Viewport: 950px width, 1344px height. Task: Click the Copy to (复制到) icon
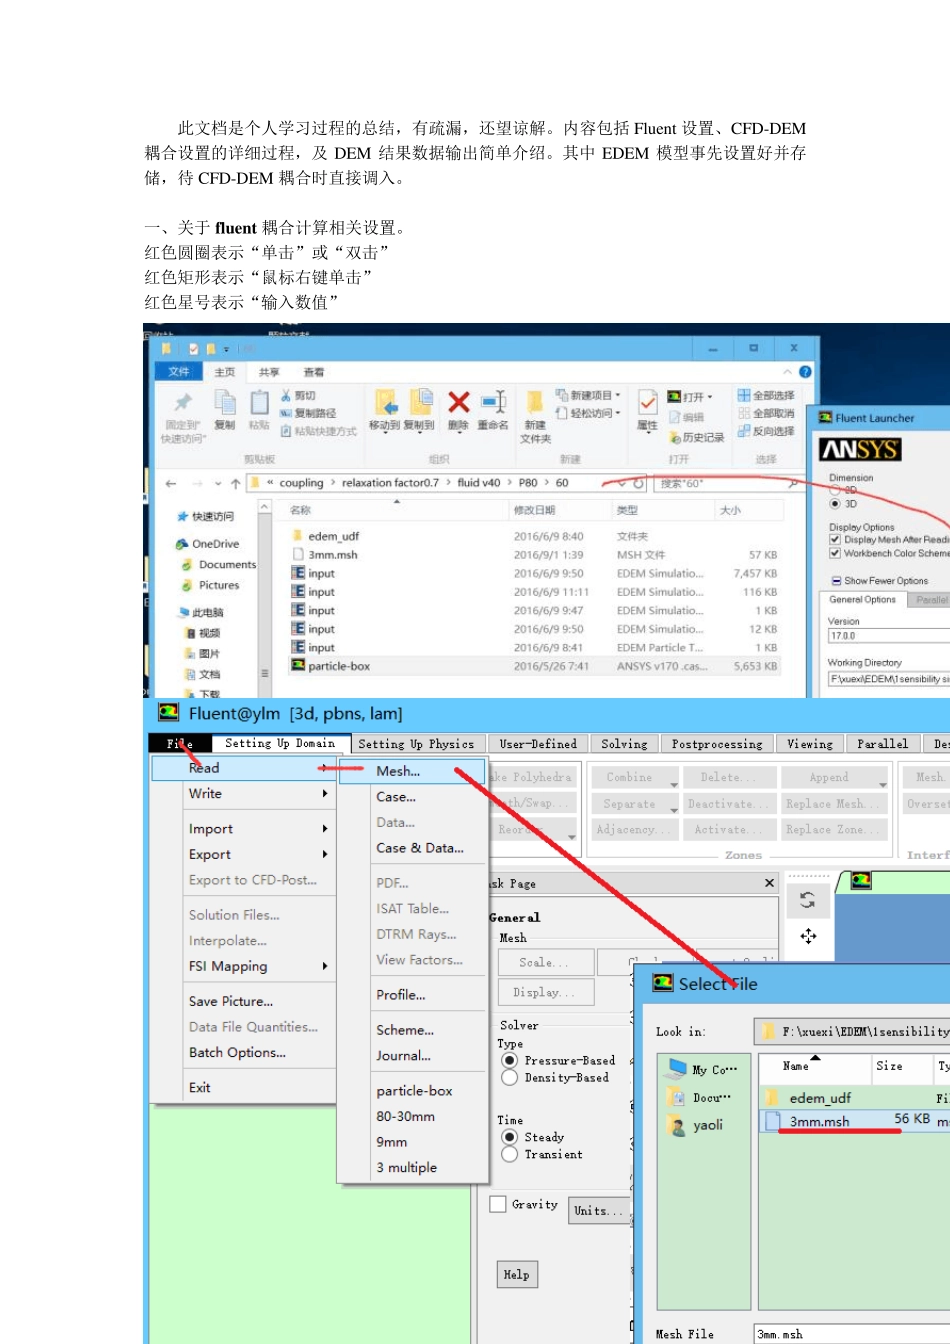coord(421,402)
